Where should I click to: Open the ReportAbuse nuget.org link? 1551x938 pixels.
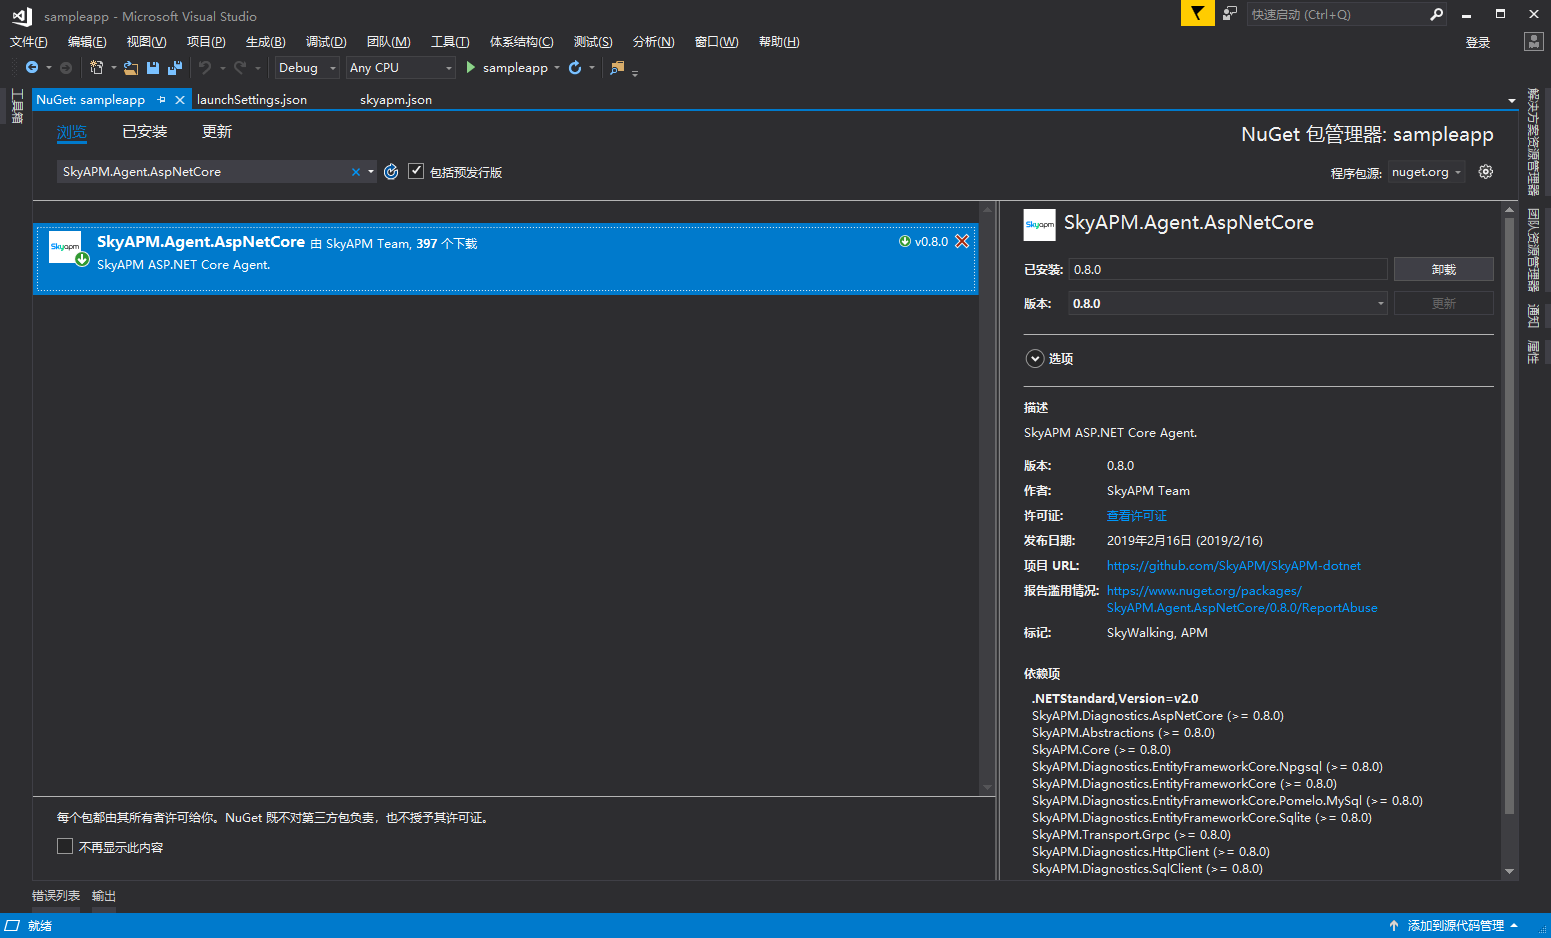tap(1242, 599)
